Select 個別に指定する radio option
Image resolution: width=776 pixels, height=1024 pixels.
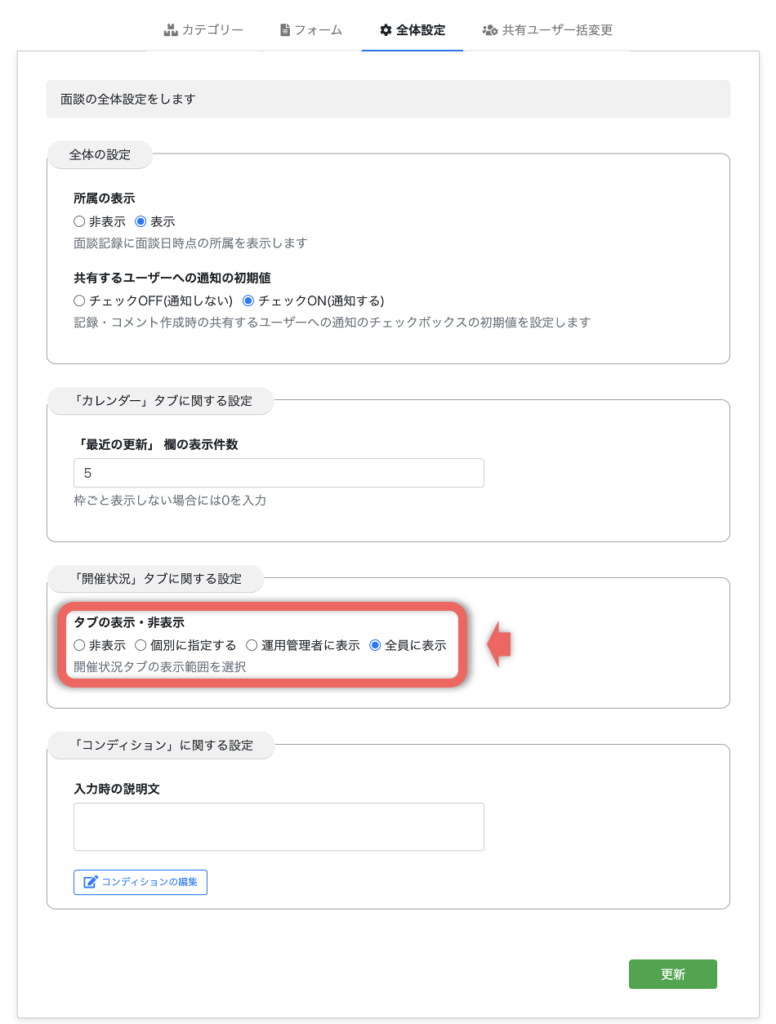(141, 645)
